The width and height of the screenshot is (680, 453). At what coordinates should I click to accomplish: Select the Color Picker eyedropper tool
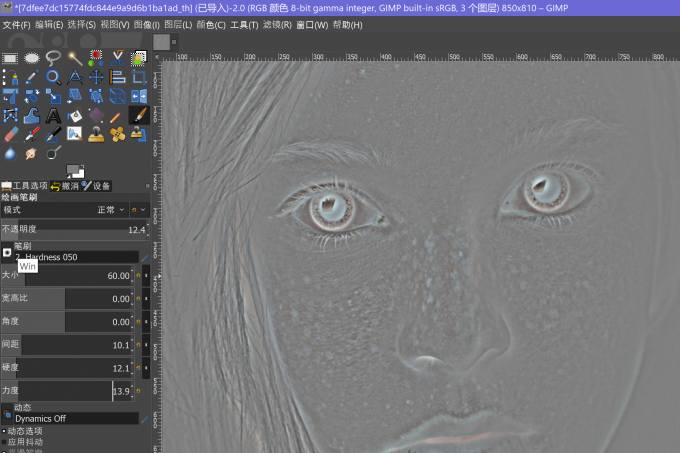(x=32, y=77)
